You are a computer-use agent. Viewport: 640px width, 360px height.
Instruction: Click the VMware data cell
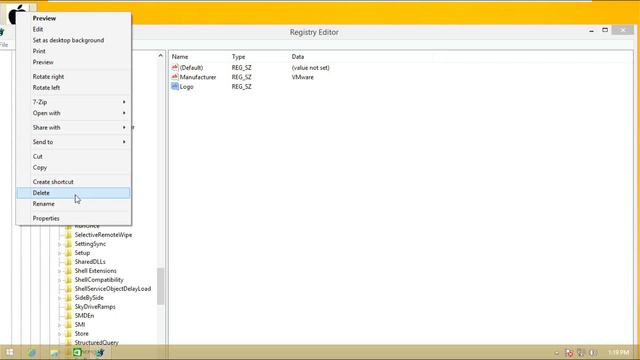[303, 77]
